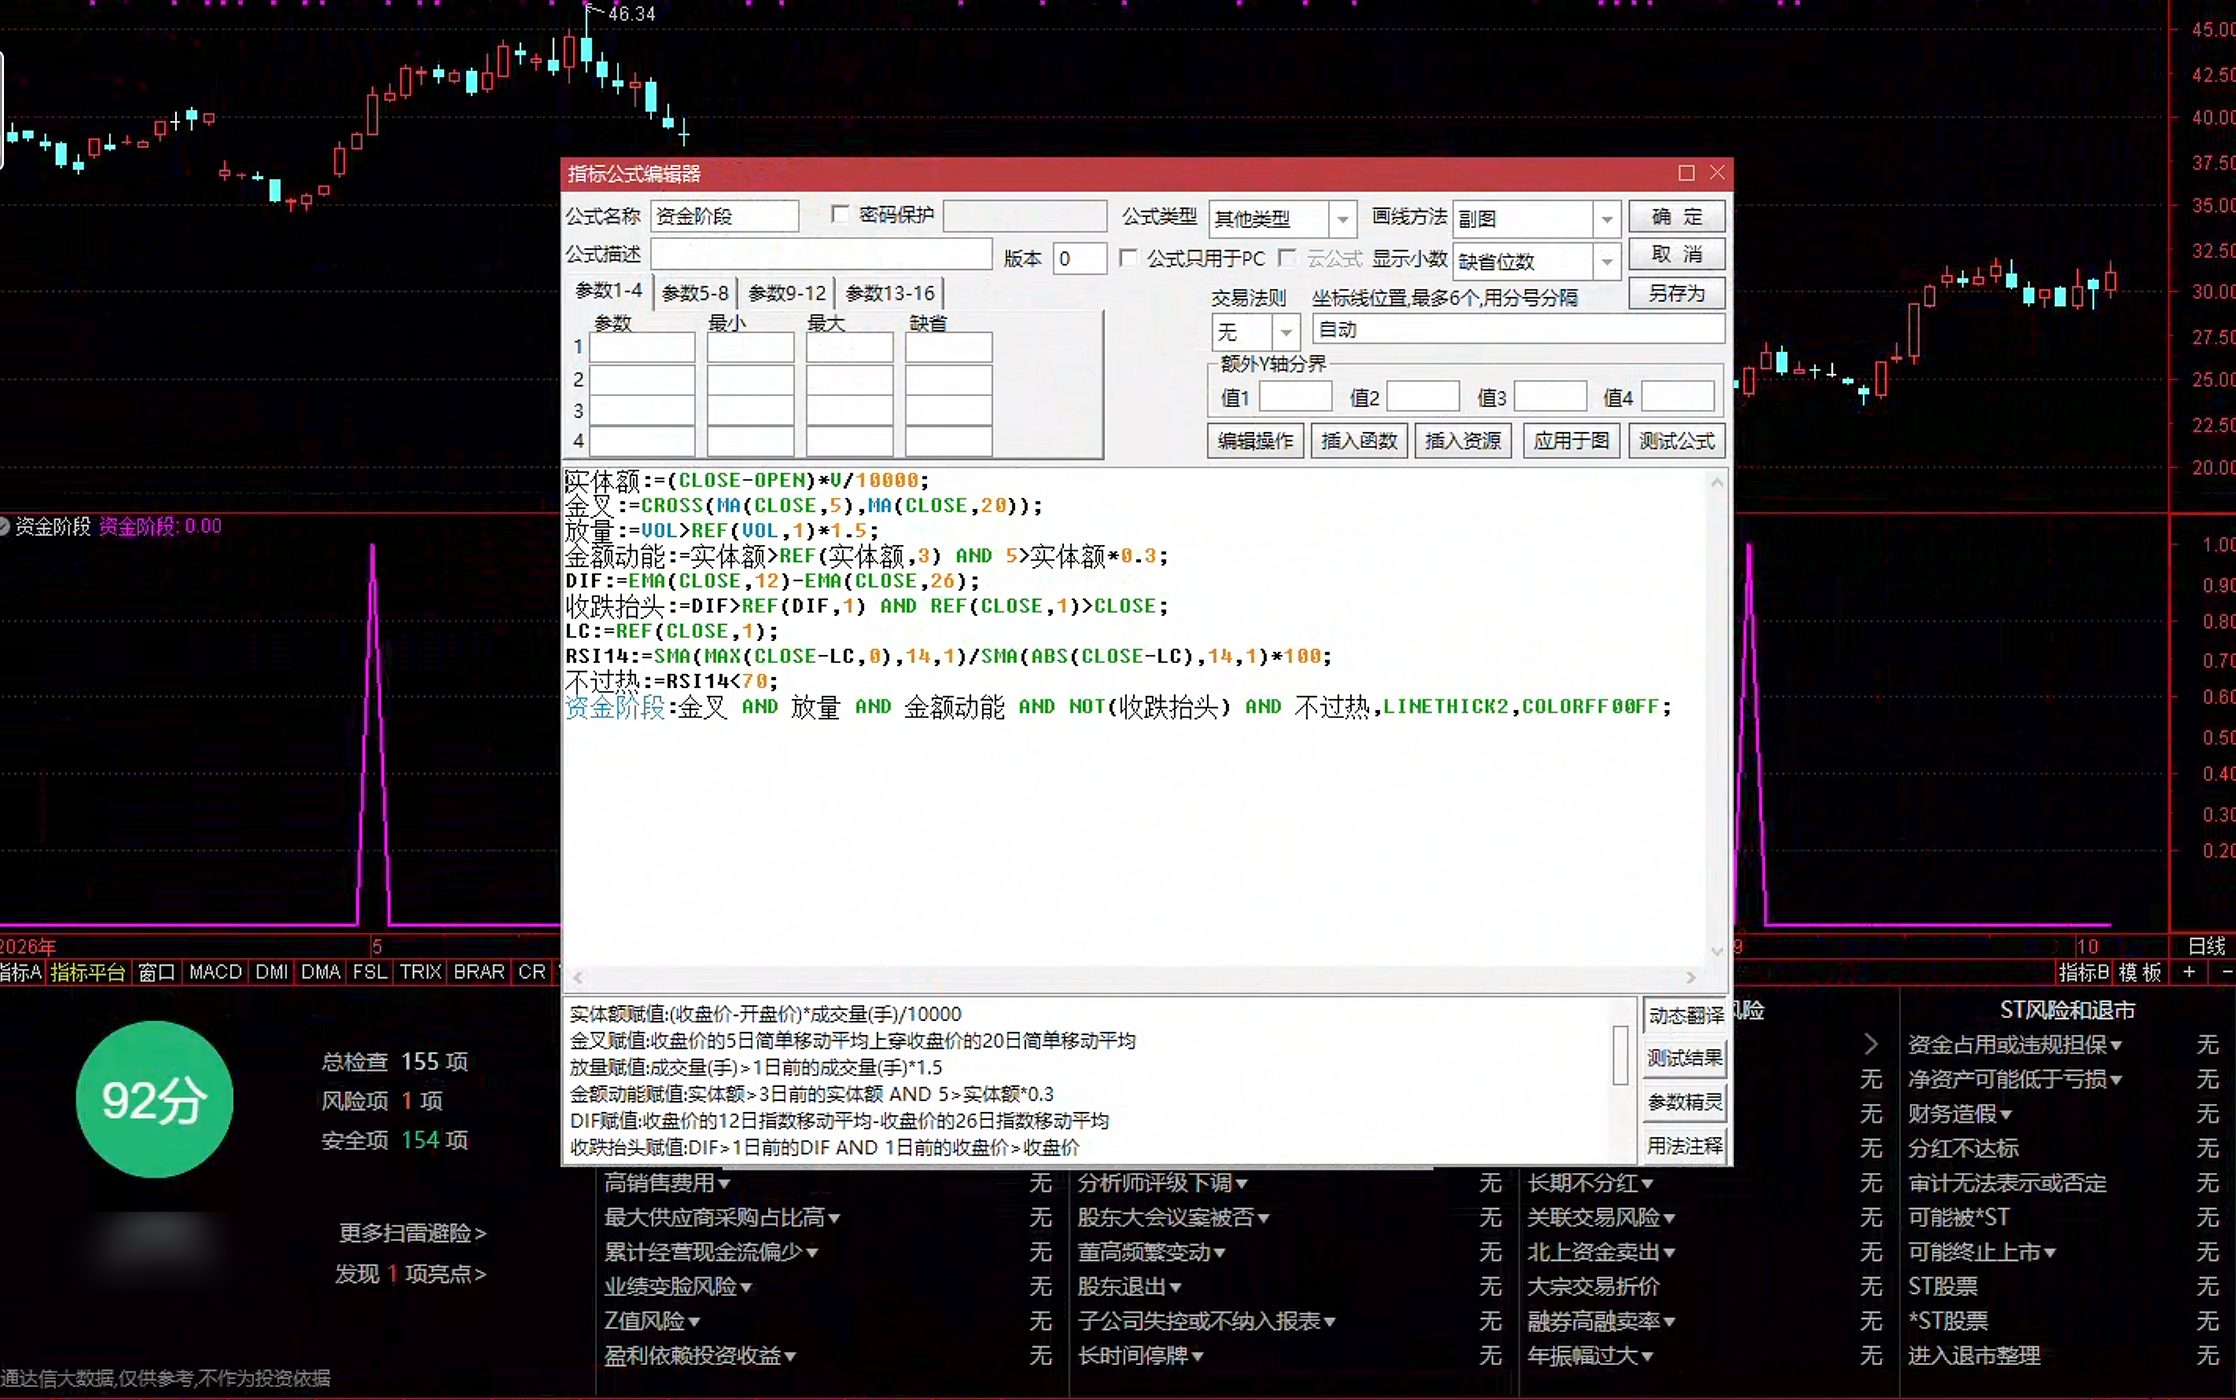Click 插入资源 button
The image size is (2236, 1400).
[x=1463, y=441]
